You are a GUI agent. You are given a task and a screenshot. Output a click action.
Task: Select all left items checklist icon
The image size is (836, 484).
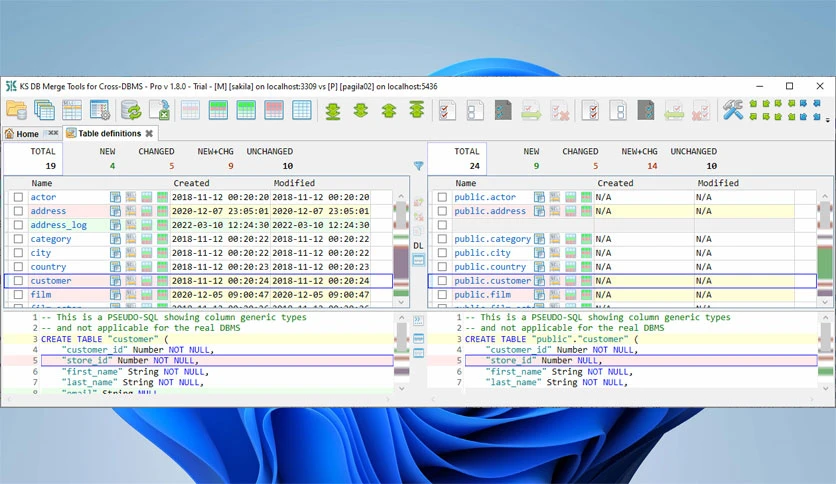(447, 110)
